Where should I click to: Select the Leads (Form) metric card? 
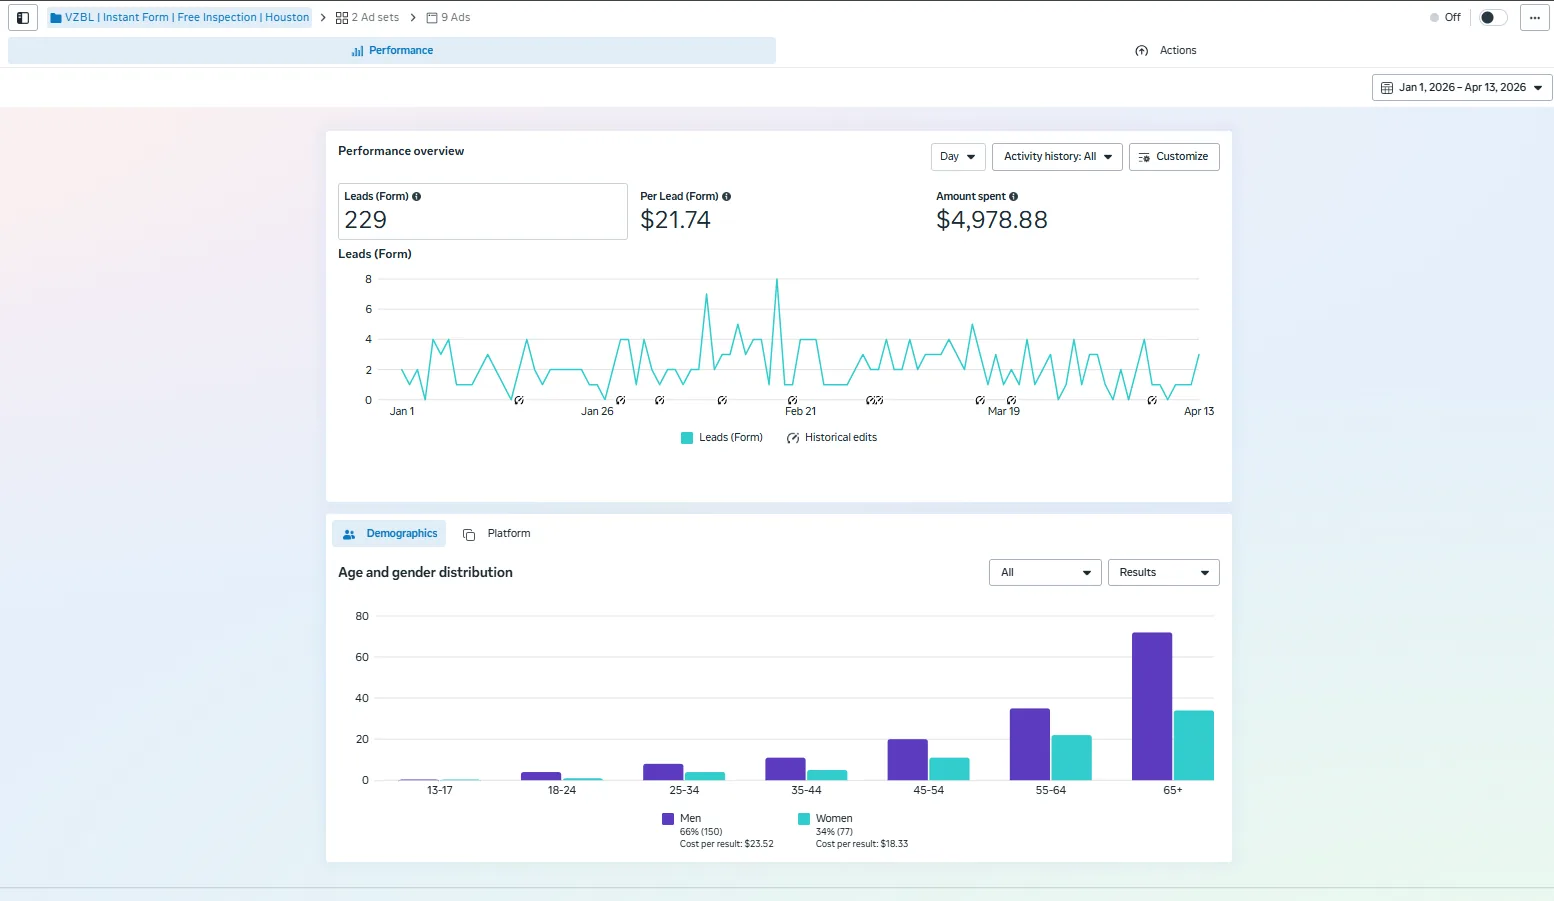click(x=483, y=211)
